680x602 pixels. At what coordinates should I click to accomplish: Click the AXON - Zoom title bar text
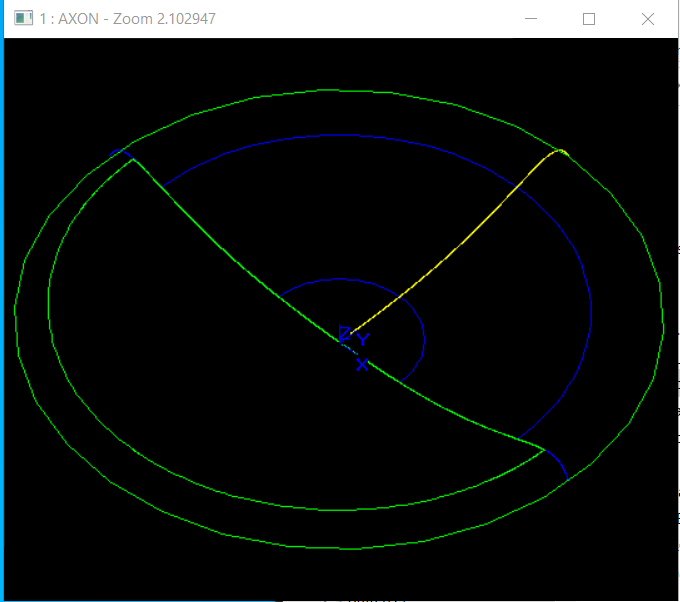click(x=127, y=19)
